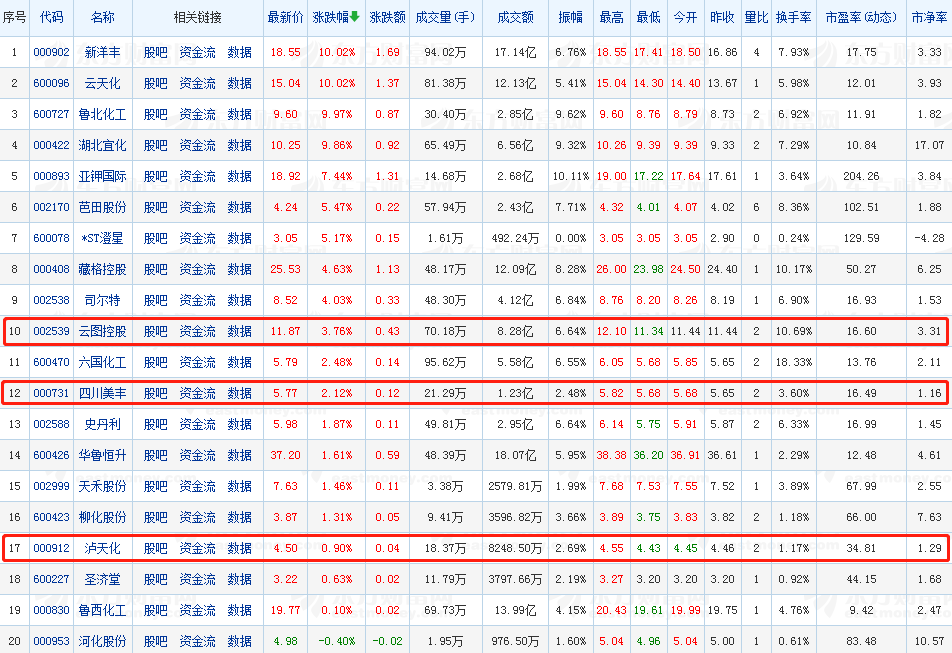Image resolution: width=952 pixels, height=653 pixels.
Task: Sort by 成交额 column header
Action: click(x=515, y=18)
